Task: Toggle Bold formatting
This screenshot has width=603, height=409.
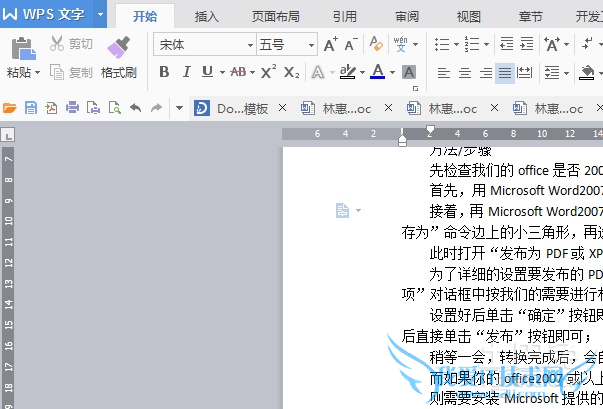Action: pyautogui.click(x=164, y=72)
